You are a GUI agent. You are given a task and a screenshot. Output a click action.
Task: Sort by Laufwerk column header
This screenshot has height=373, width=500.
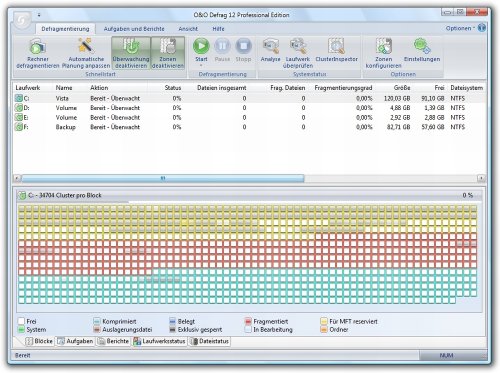[x=28, y=88]
